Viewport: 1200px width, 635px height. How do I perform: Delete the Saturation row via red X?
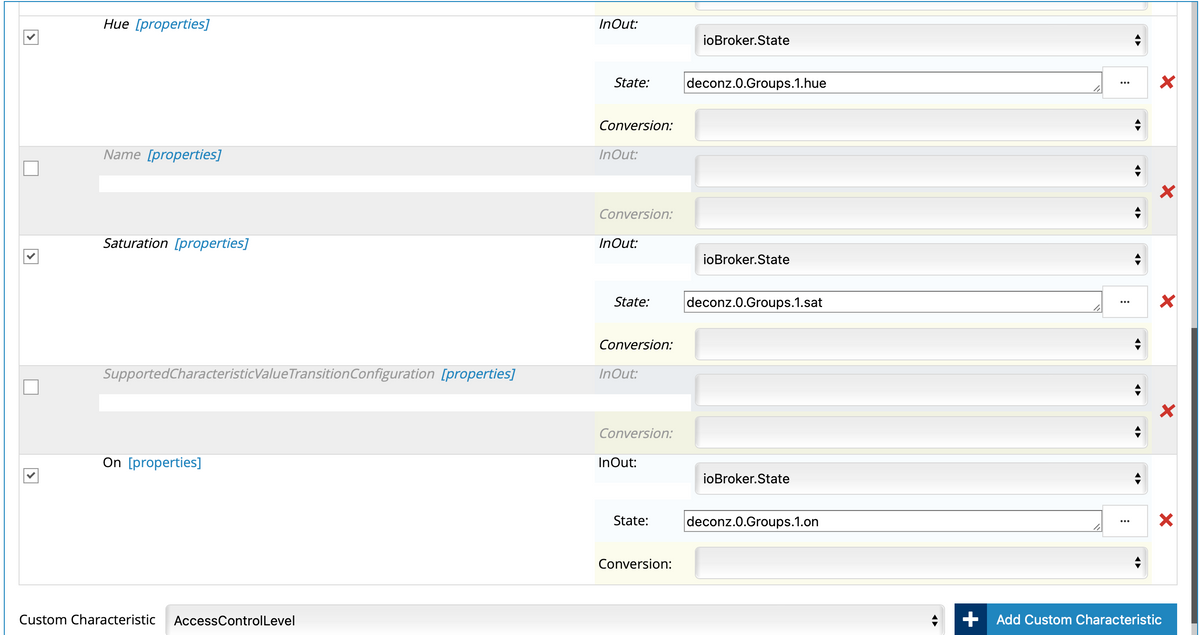(x=1166, y=301)
